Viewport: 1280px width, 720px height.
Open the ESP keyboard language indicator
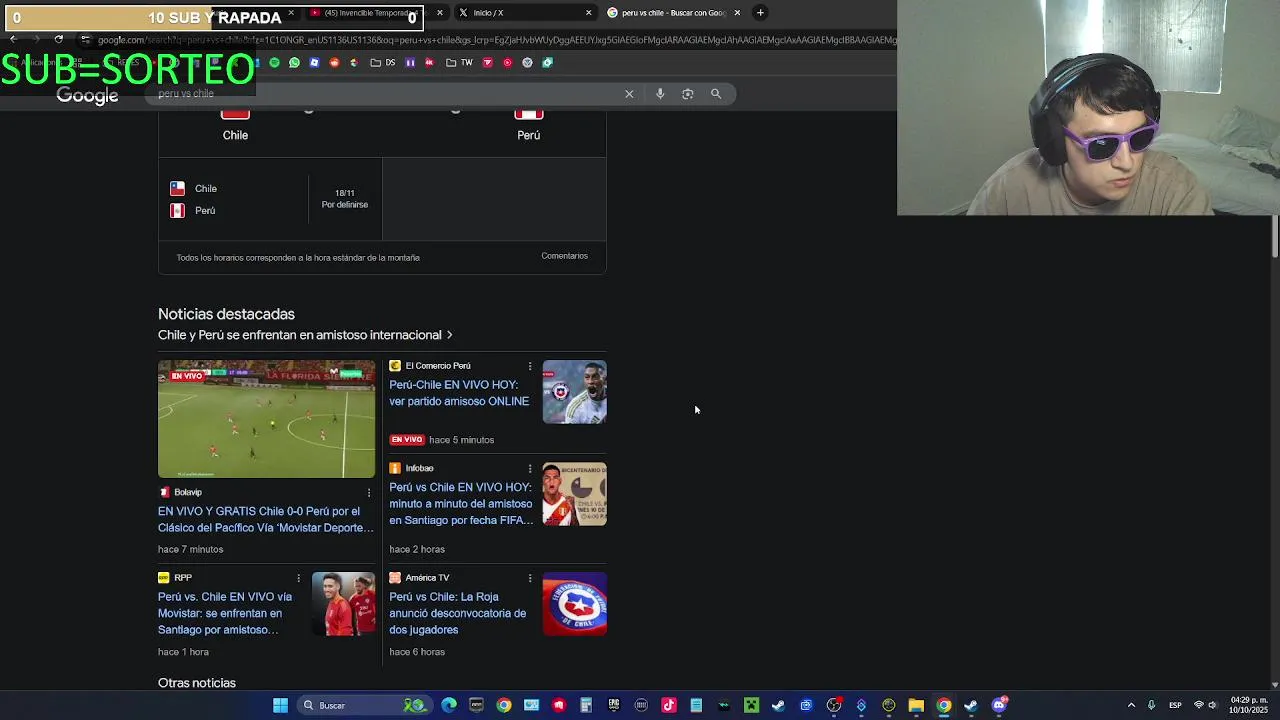coord(1175,705)
